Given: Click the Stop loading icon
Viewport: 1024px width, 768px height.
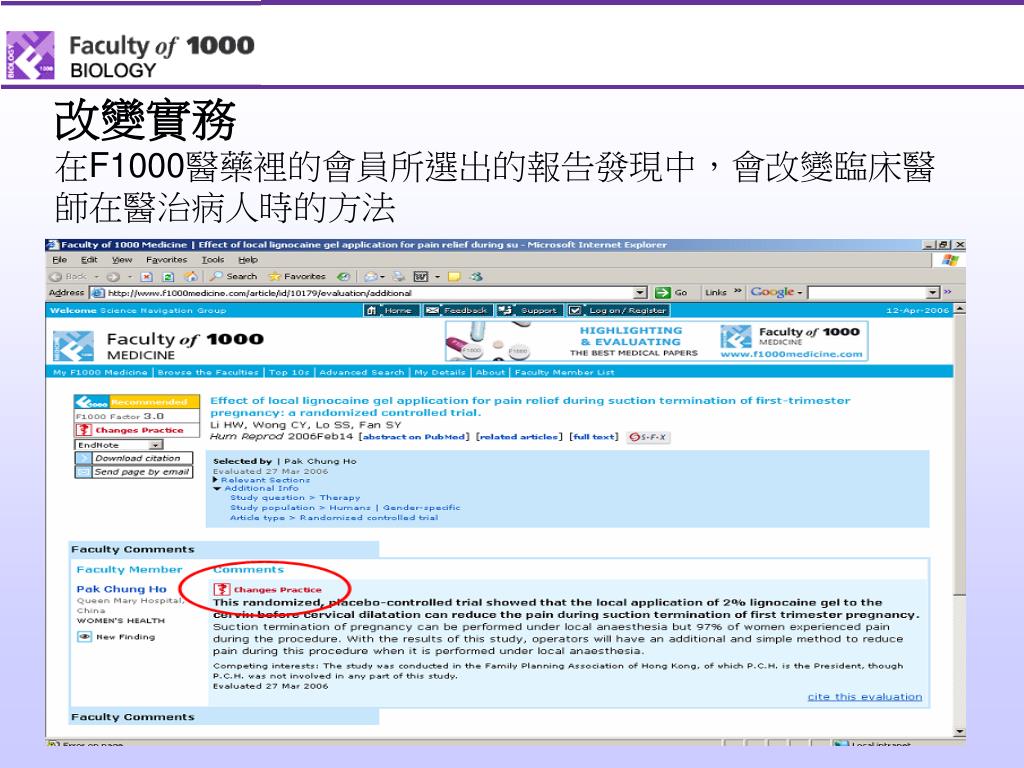Looking at the screenshot, I should tap(147, 277).
